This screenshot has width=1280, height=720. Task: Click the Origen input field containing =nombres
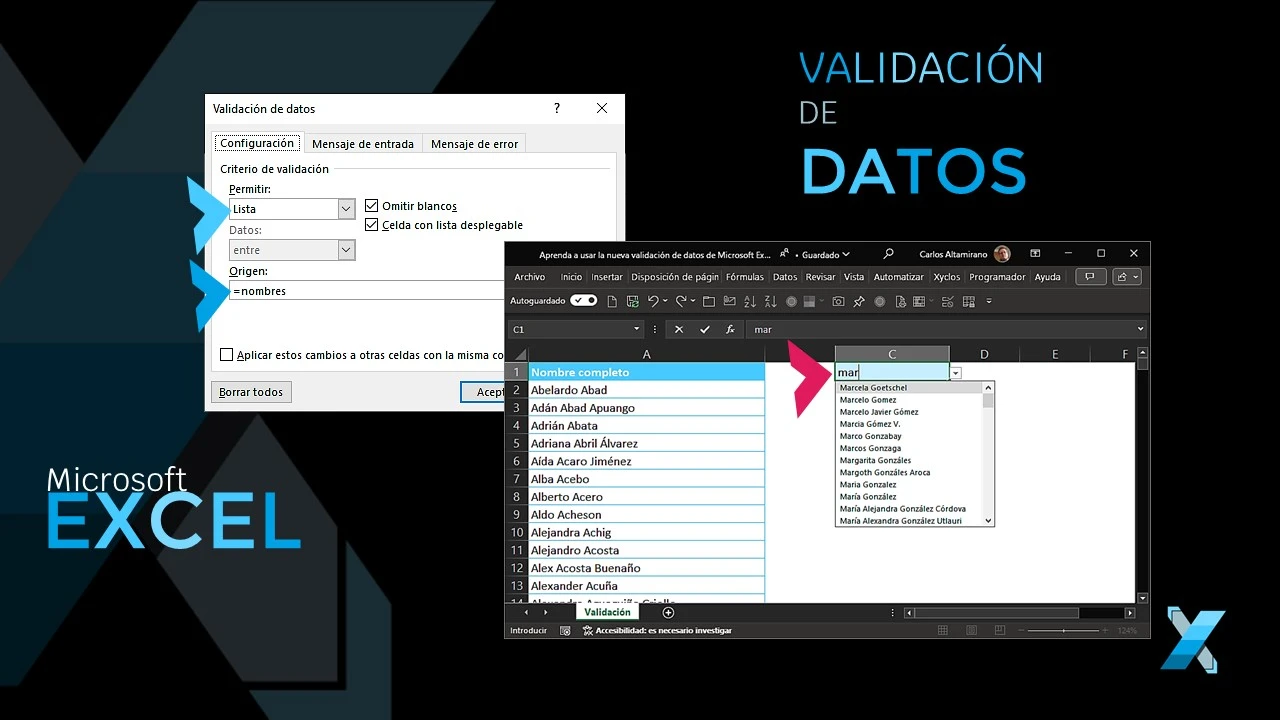pos(366,291)
